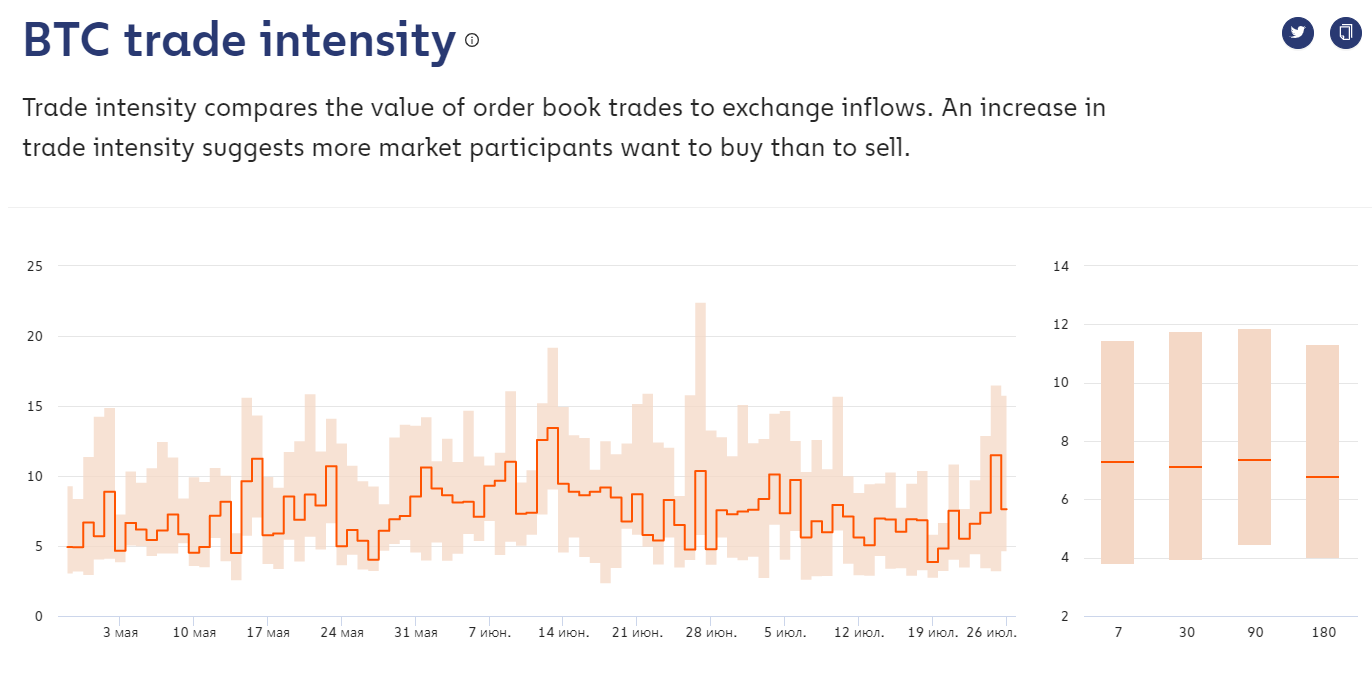
Task: Select the orange median line in the 7-day box
Action: click(x=1115, y=462)
